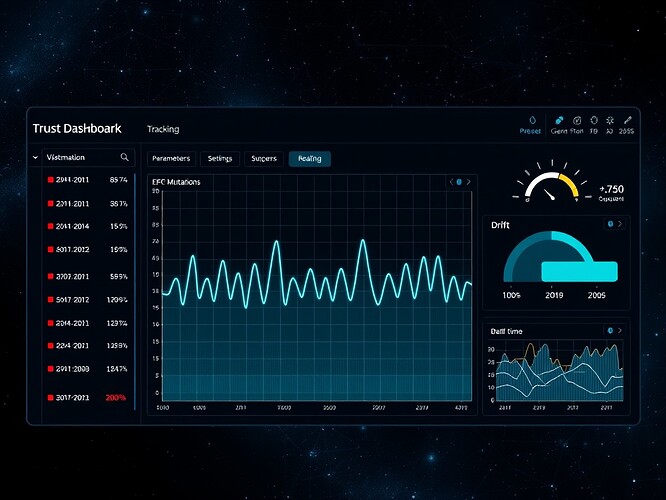Select the 2041-2014 row label
The width and height of the screenshot is (666, 500).
coord(73,226)
